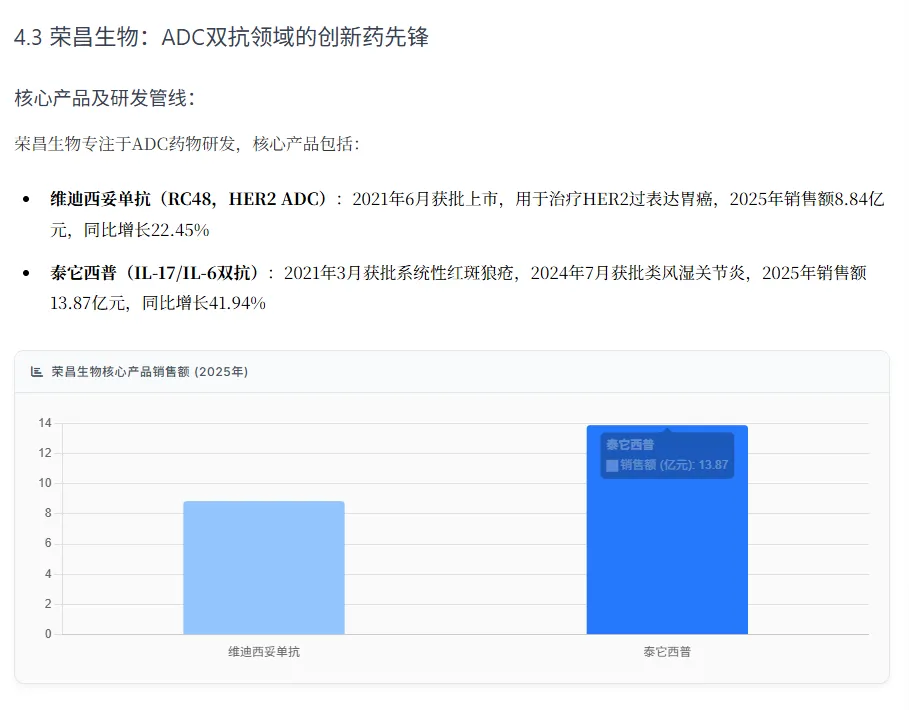Viewport: 909px width, 710px height.
Task: Click the y-axis value 2
Action: click(x=48, y=604)
